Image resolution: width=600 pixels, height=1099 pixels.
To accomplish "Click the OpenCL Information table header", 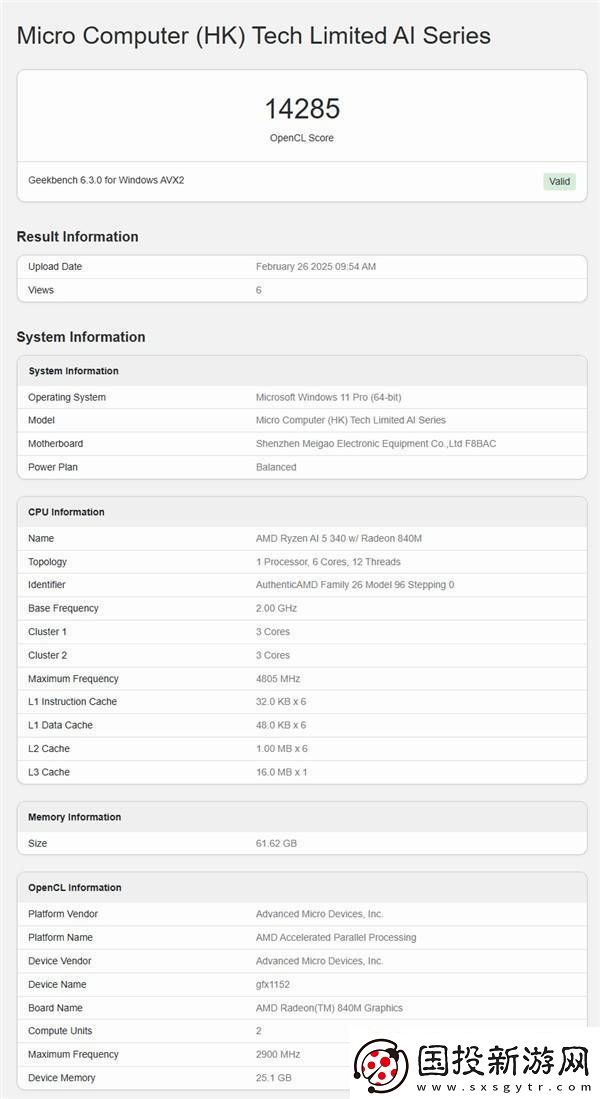I will tap(75, 888).
